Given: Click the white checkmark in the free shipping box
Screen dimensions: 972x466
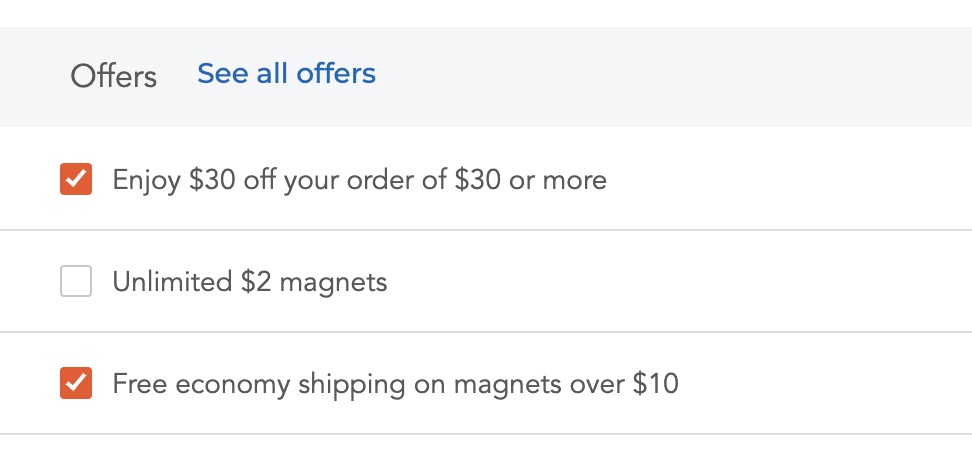Looking at the screenshot, I should (x=76, y=383).
